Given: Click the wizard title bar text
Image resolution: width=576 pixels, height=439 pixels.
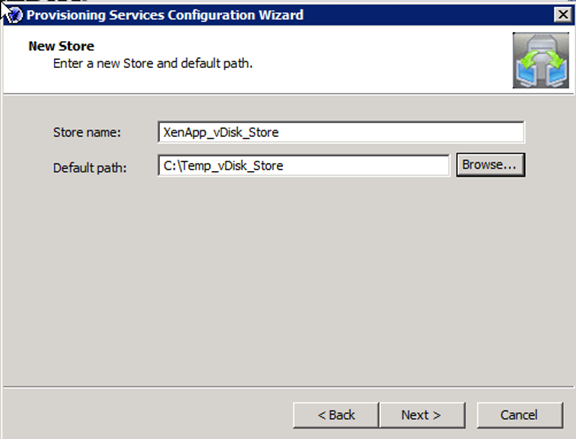Looking at the screenshot, I should pos(165,15).
